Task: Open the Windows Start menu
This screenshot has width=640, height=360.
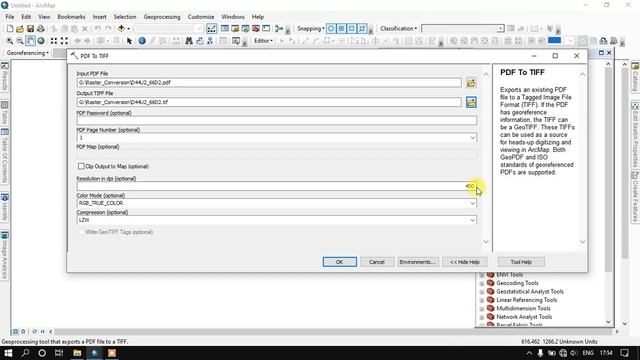Action: tap(8, 353)
